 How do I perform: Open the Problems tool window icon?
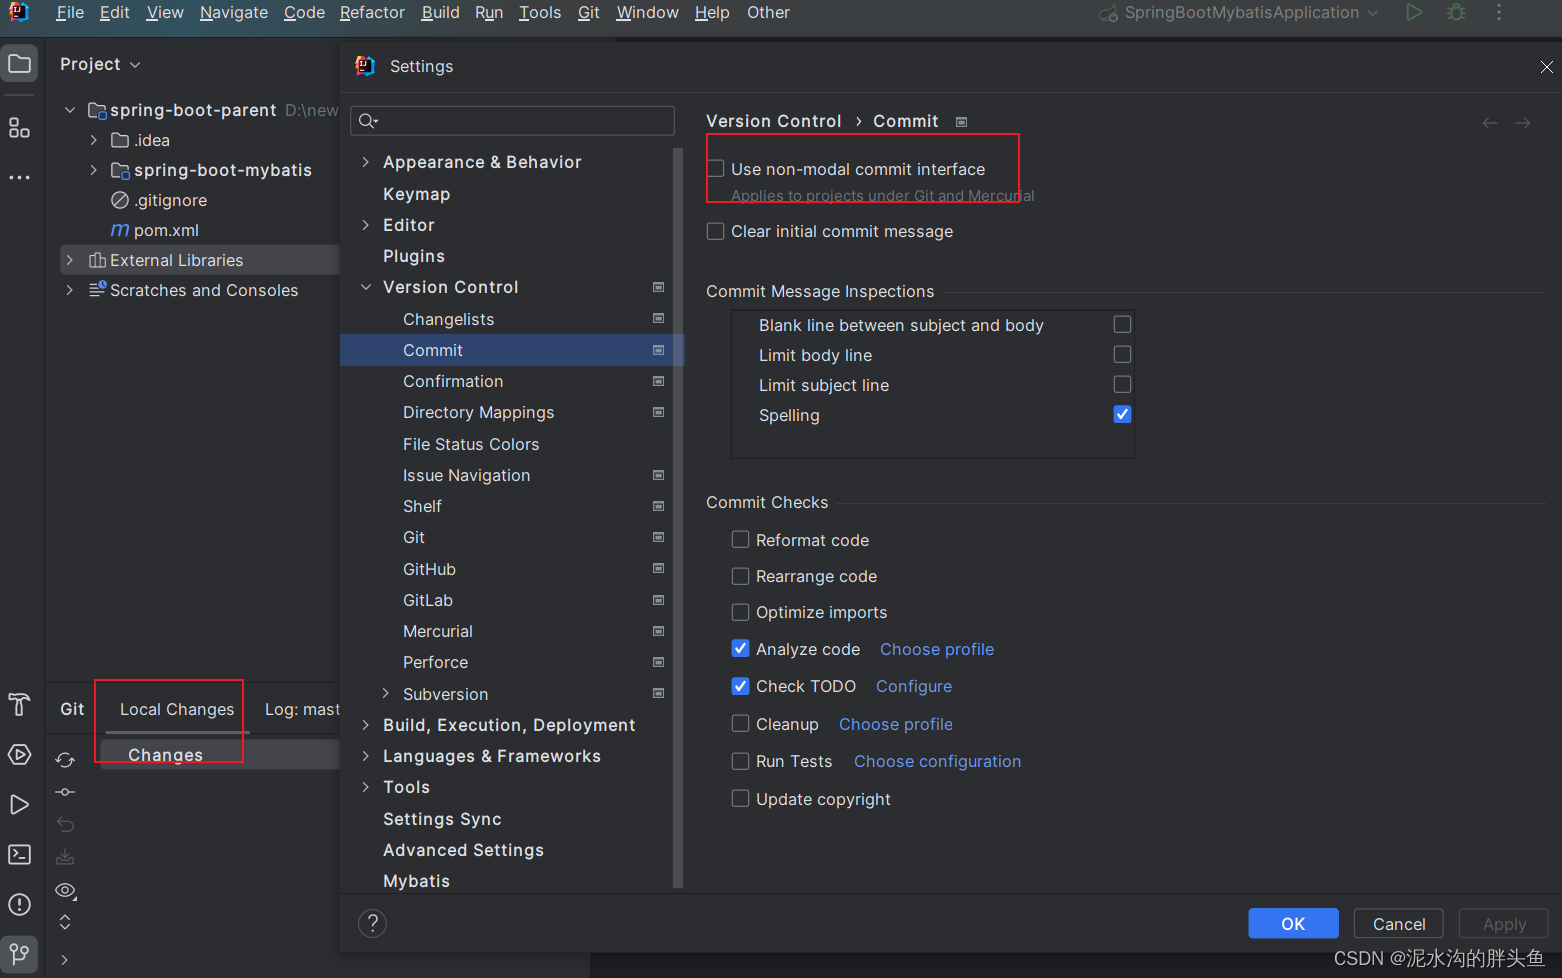19,904
